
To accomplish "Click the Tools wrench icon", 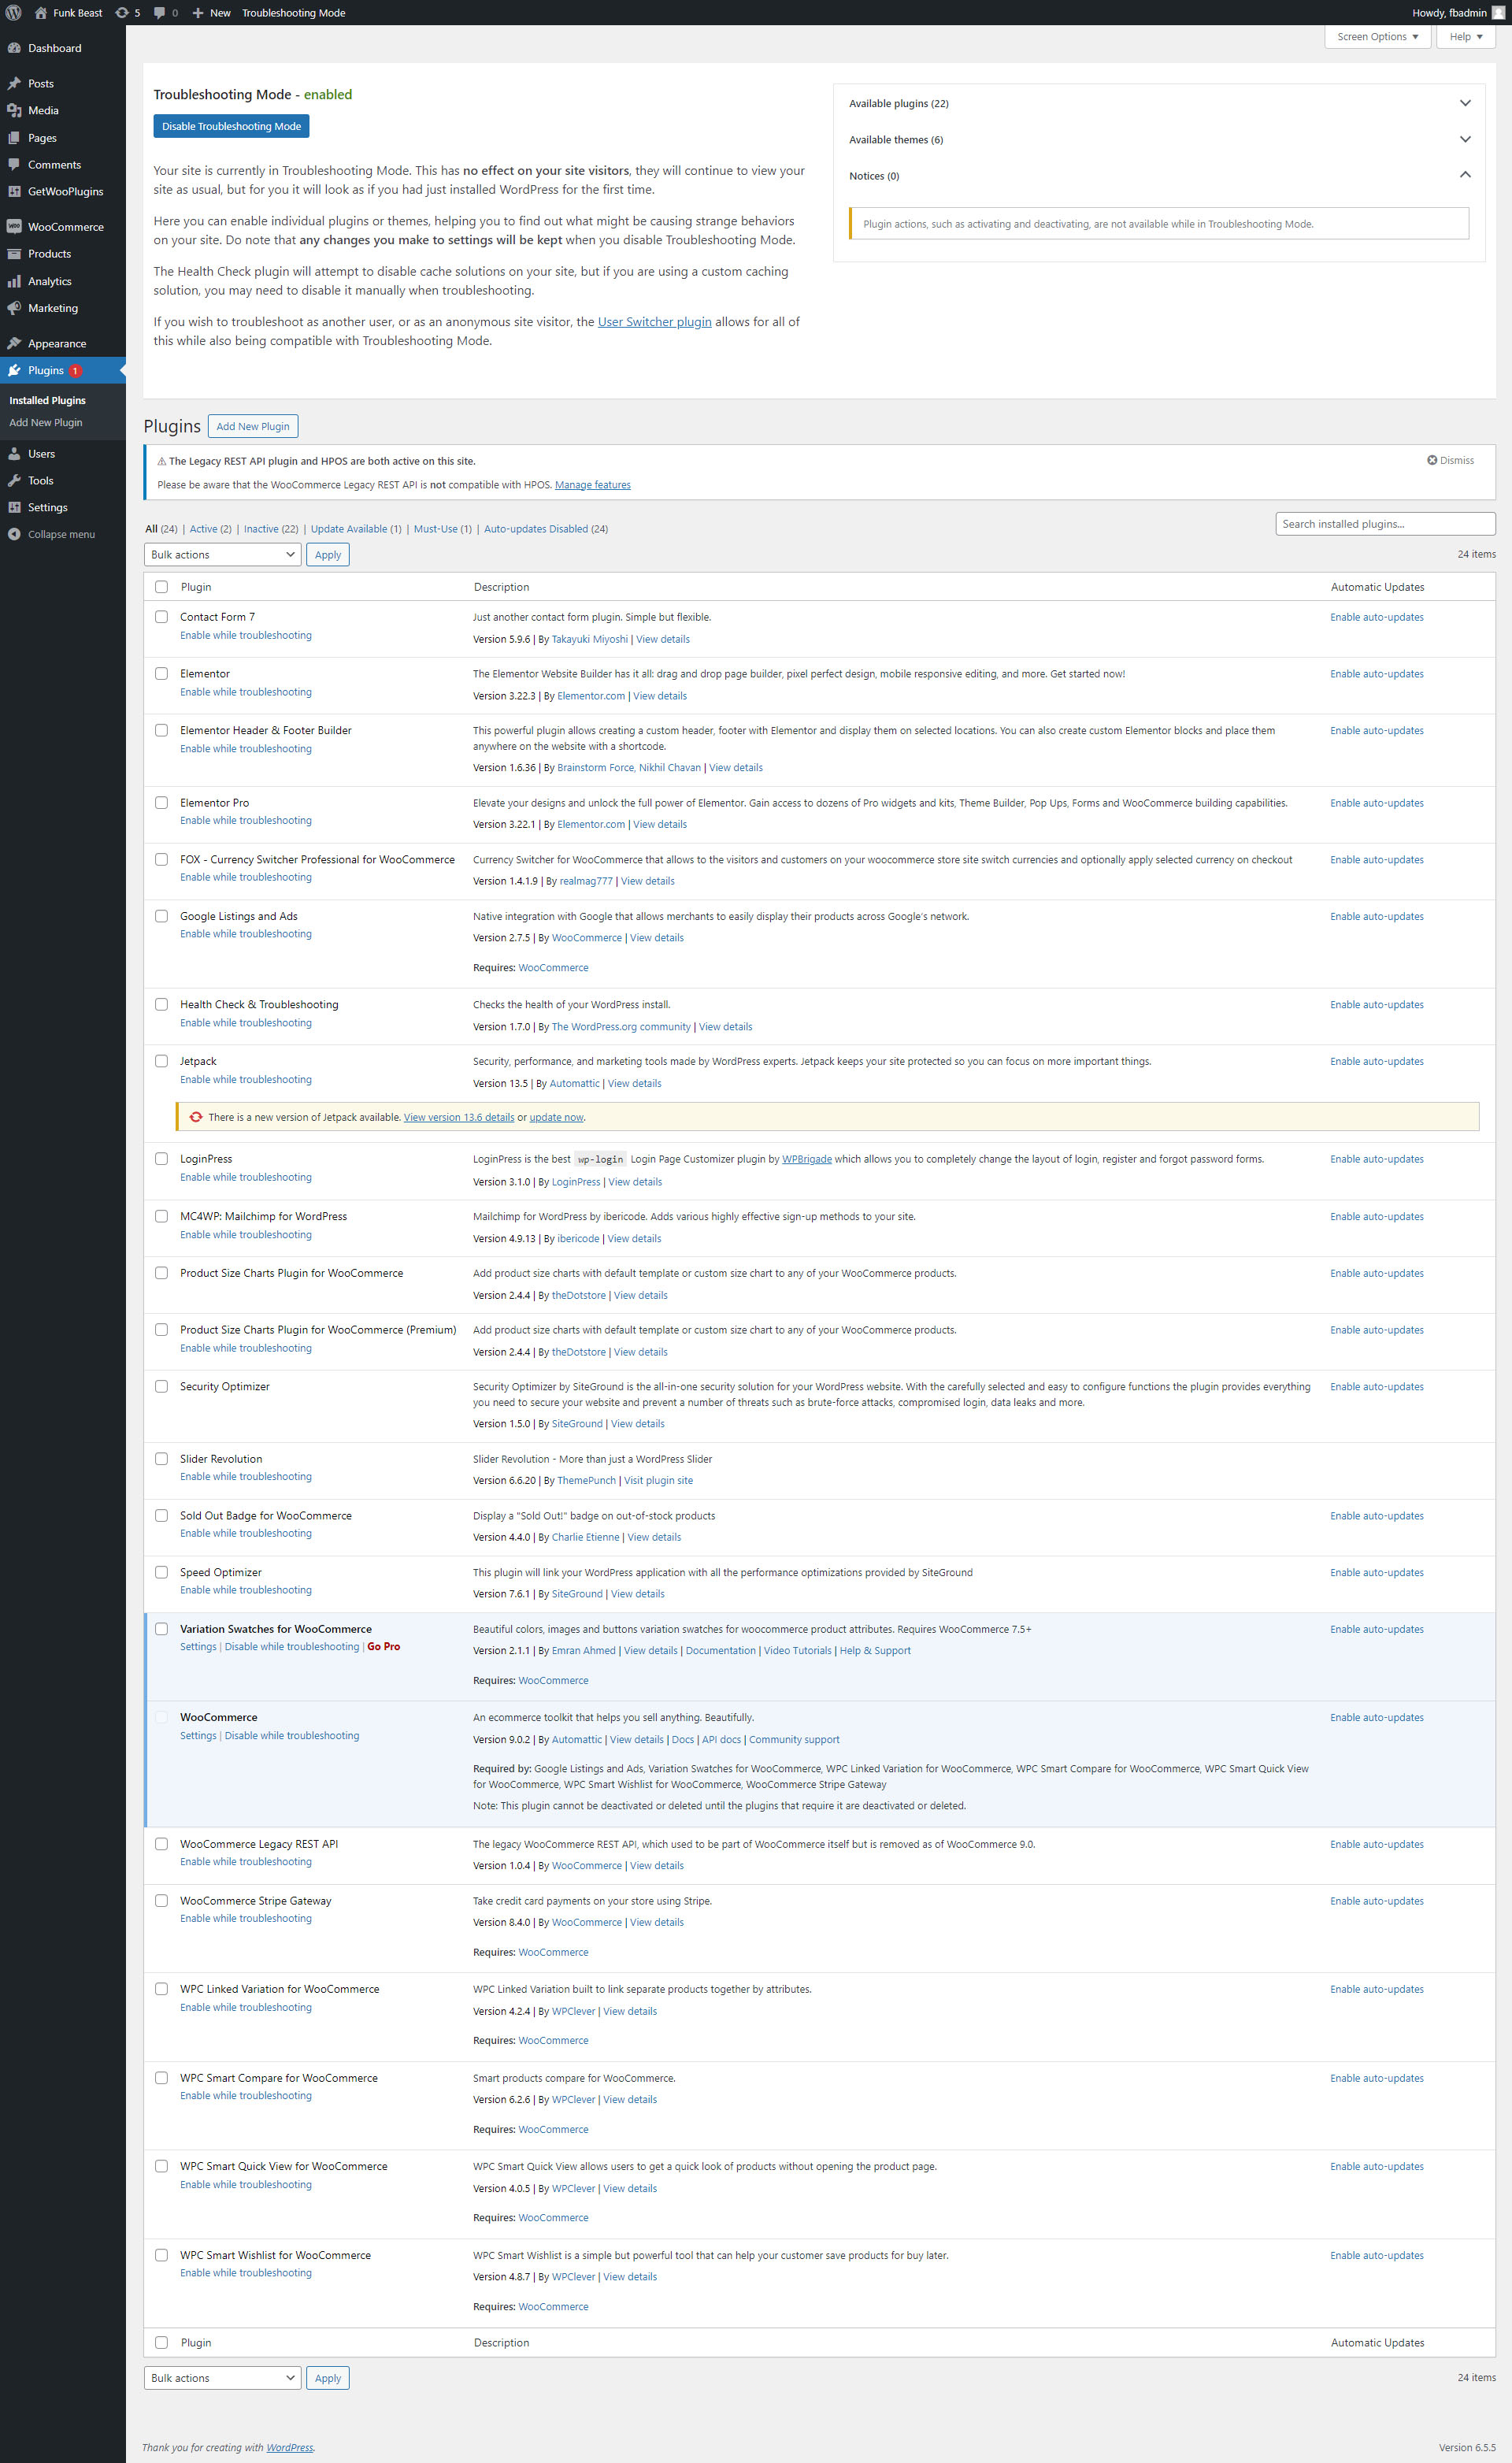I will pos(14,481).
